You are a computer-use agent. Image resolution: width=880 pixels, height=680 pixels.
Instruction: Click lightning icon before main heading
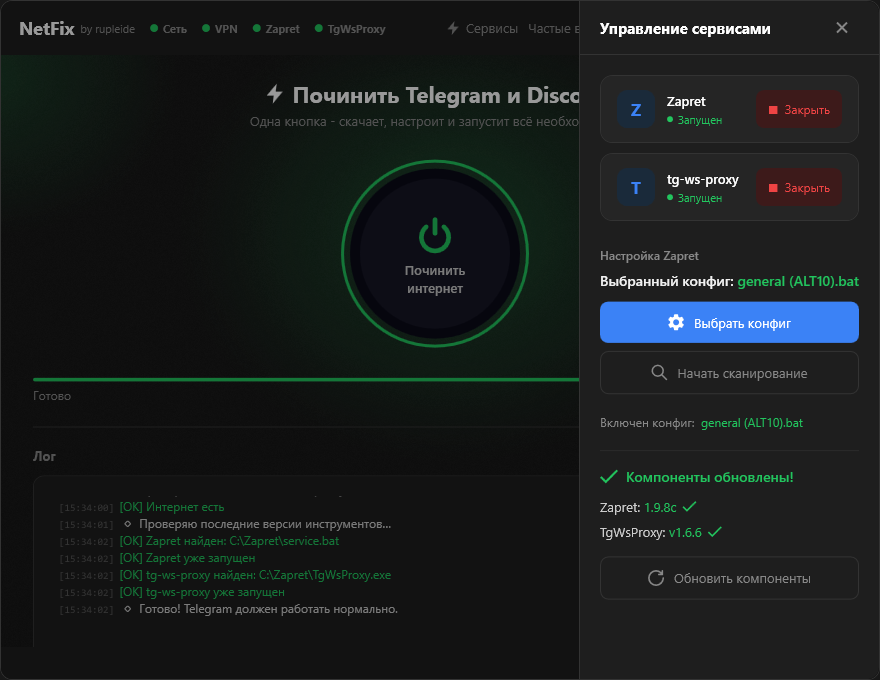[x=274, y=94]
